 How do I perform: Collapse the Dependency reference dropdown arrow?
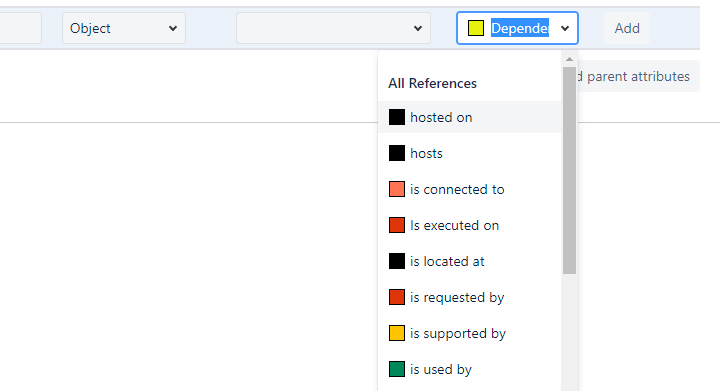coord(565,28)
